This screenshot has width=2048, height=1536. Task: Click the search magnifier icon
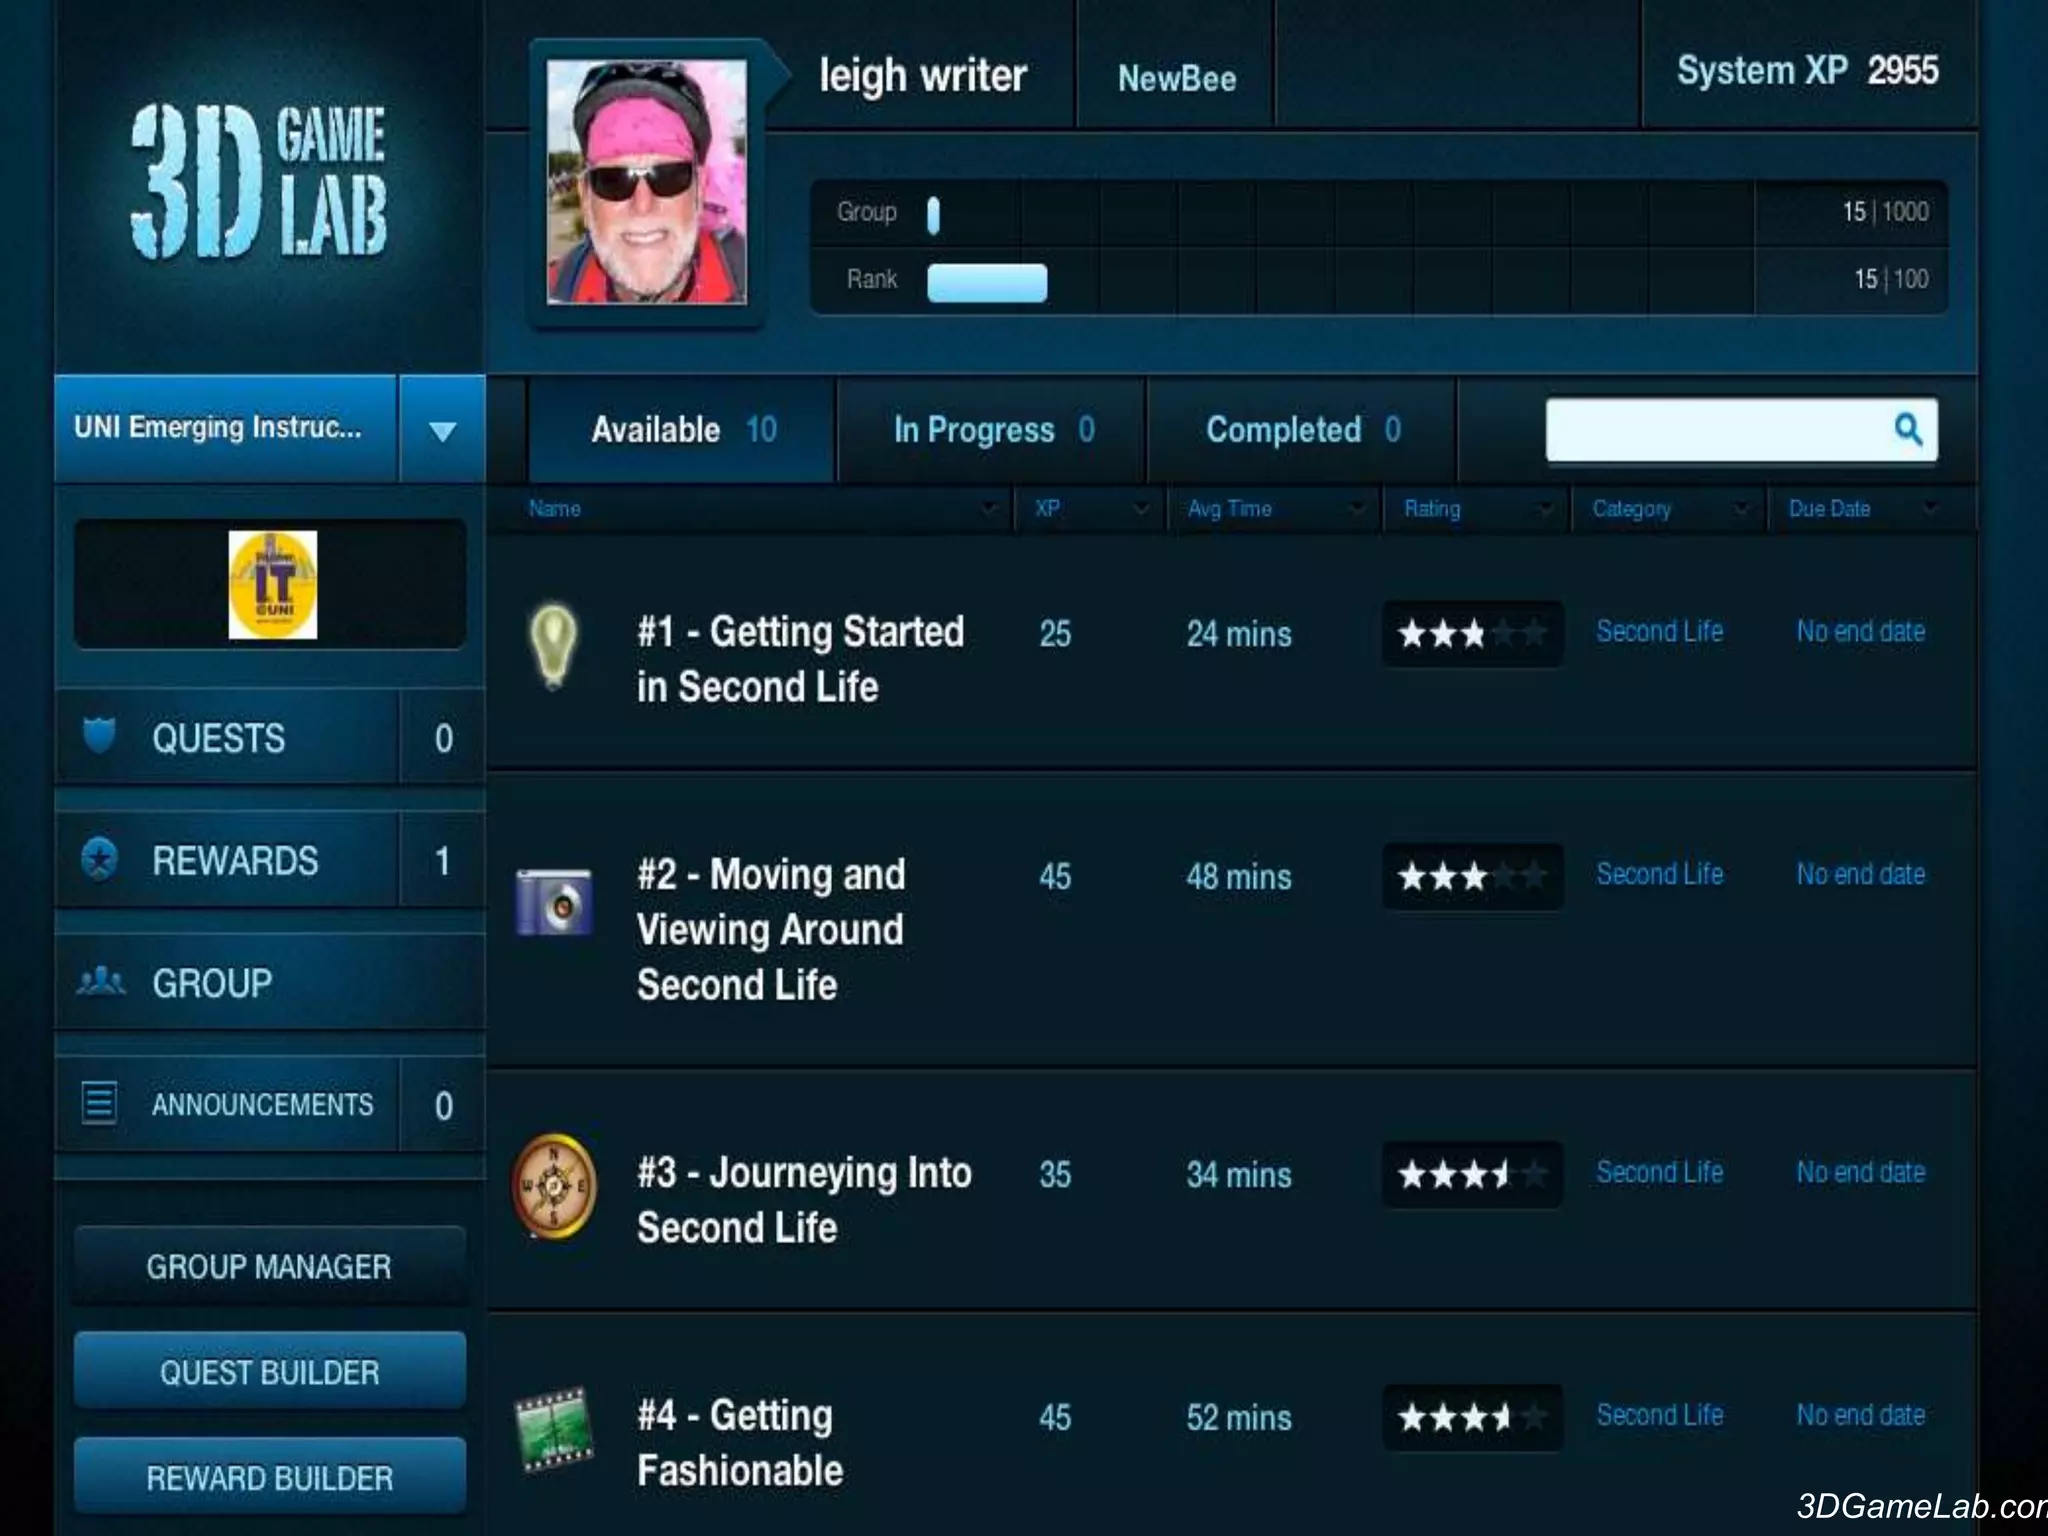point(1908,430)
